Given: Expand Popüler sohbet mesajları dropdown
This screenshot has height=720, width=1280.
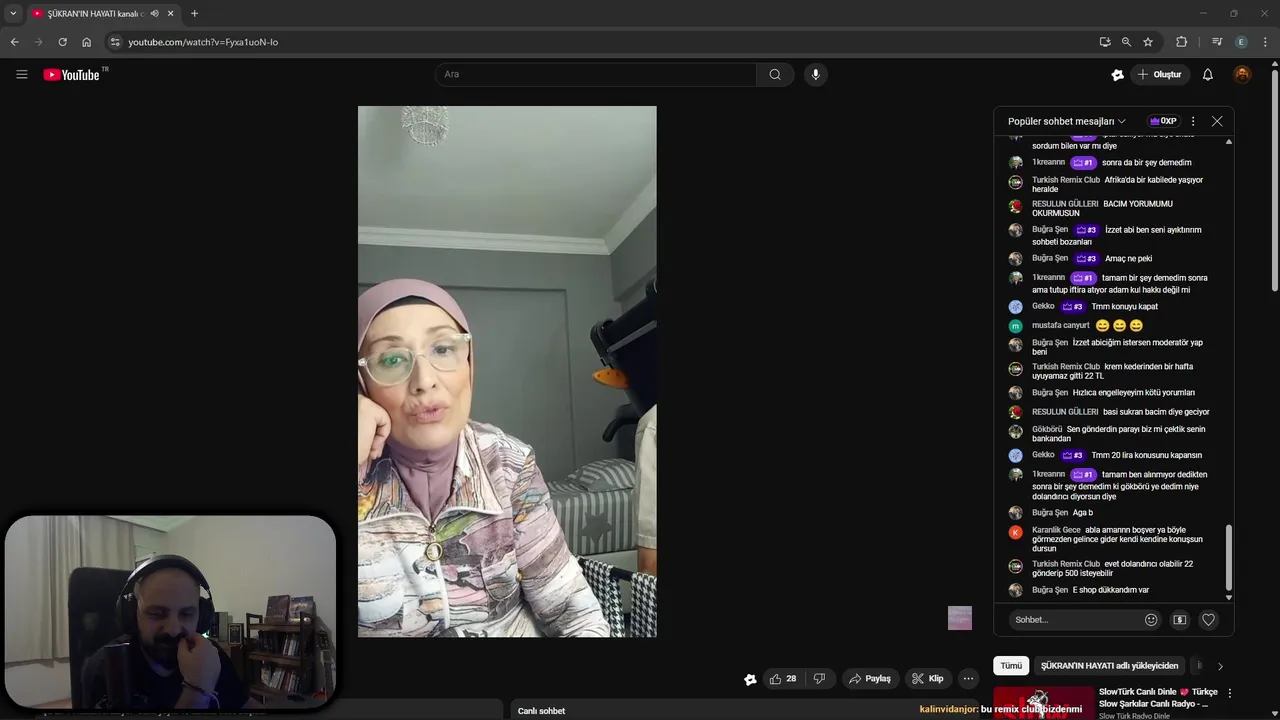Looking at the screenshot, I should point(1067,121).
